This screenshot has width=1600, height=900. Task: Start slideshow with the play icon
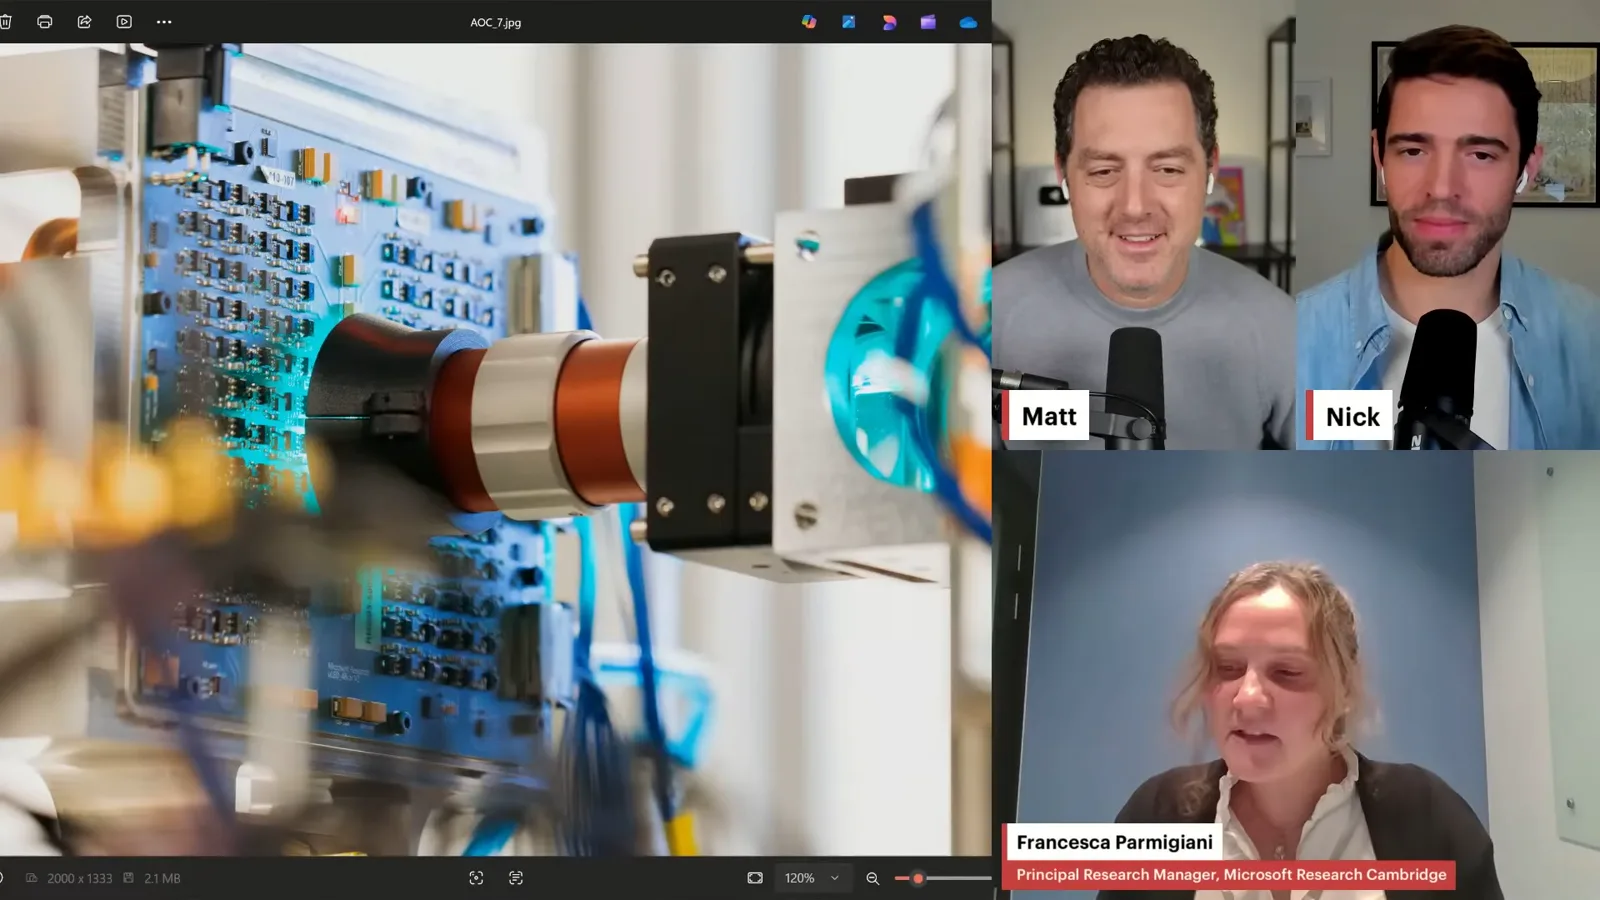(124, 22)
